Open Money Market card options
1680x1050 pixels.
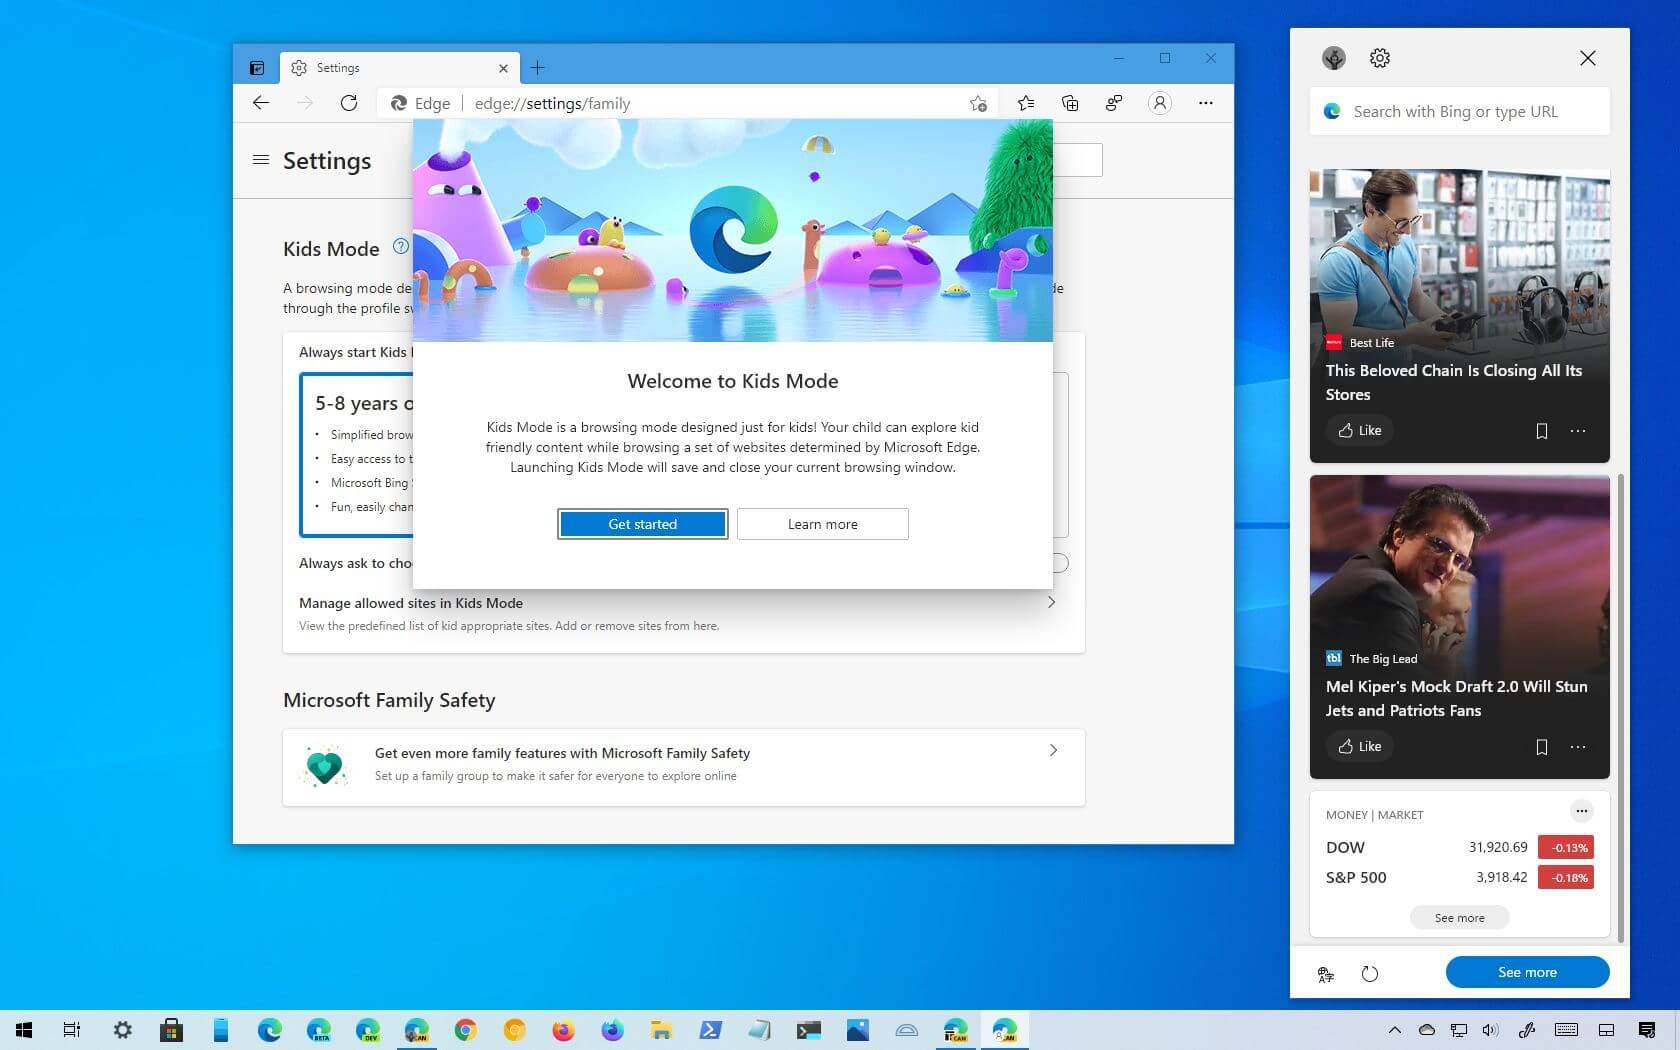click(1581, 811)
